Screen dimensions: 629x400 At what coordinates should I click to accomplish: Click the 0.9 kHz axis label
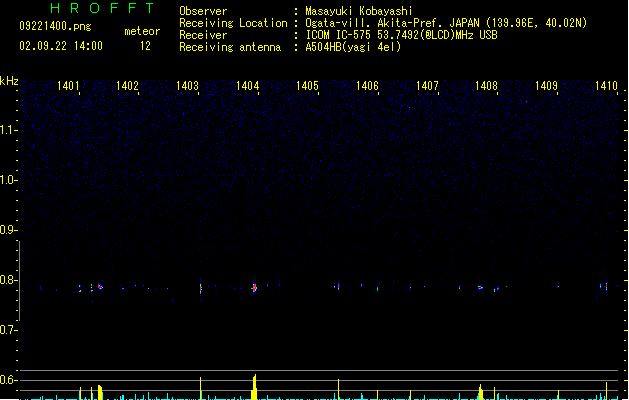coord(8,230)
